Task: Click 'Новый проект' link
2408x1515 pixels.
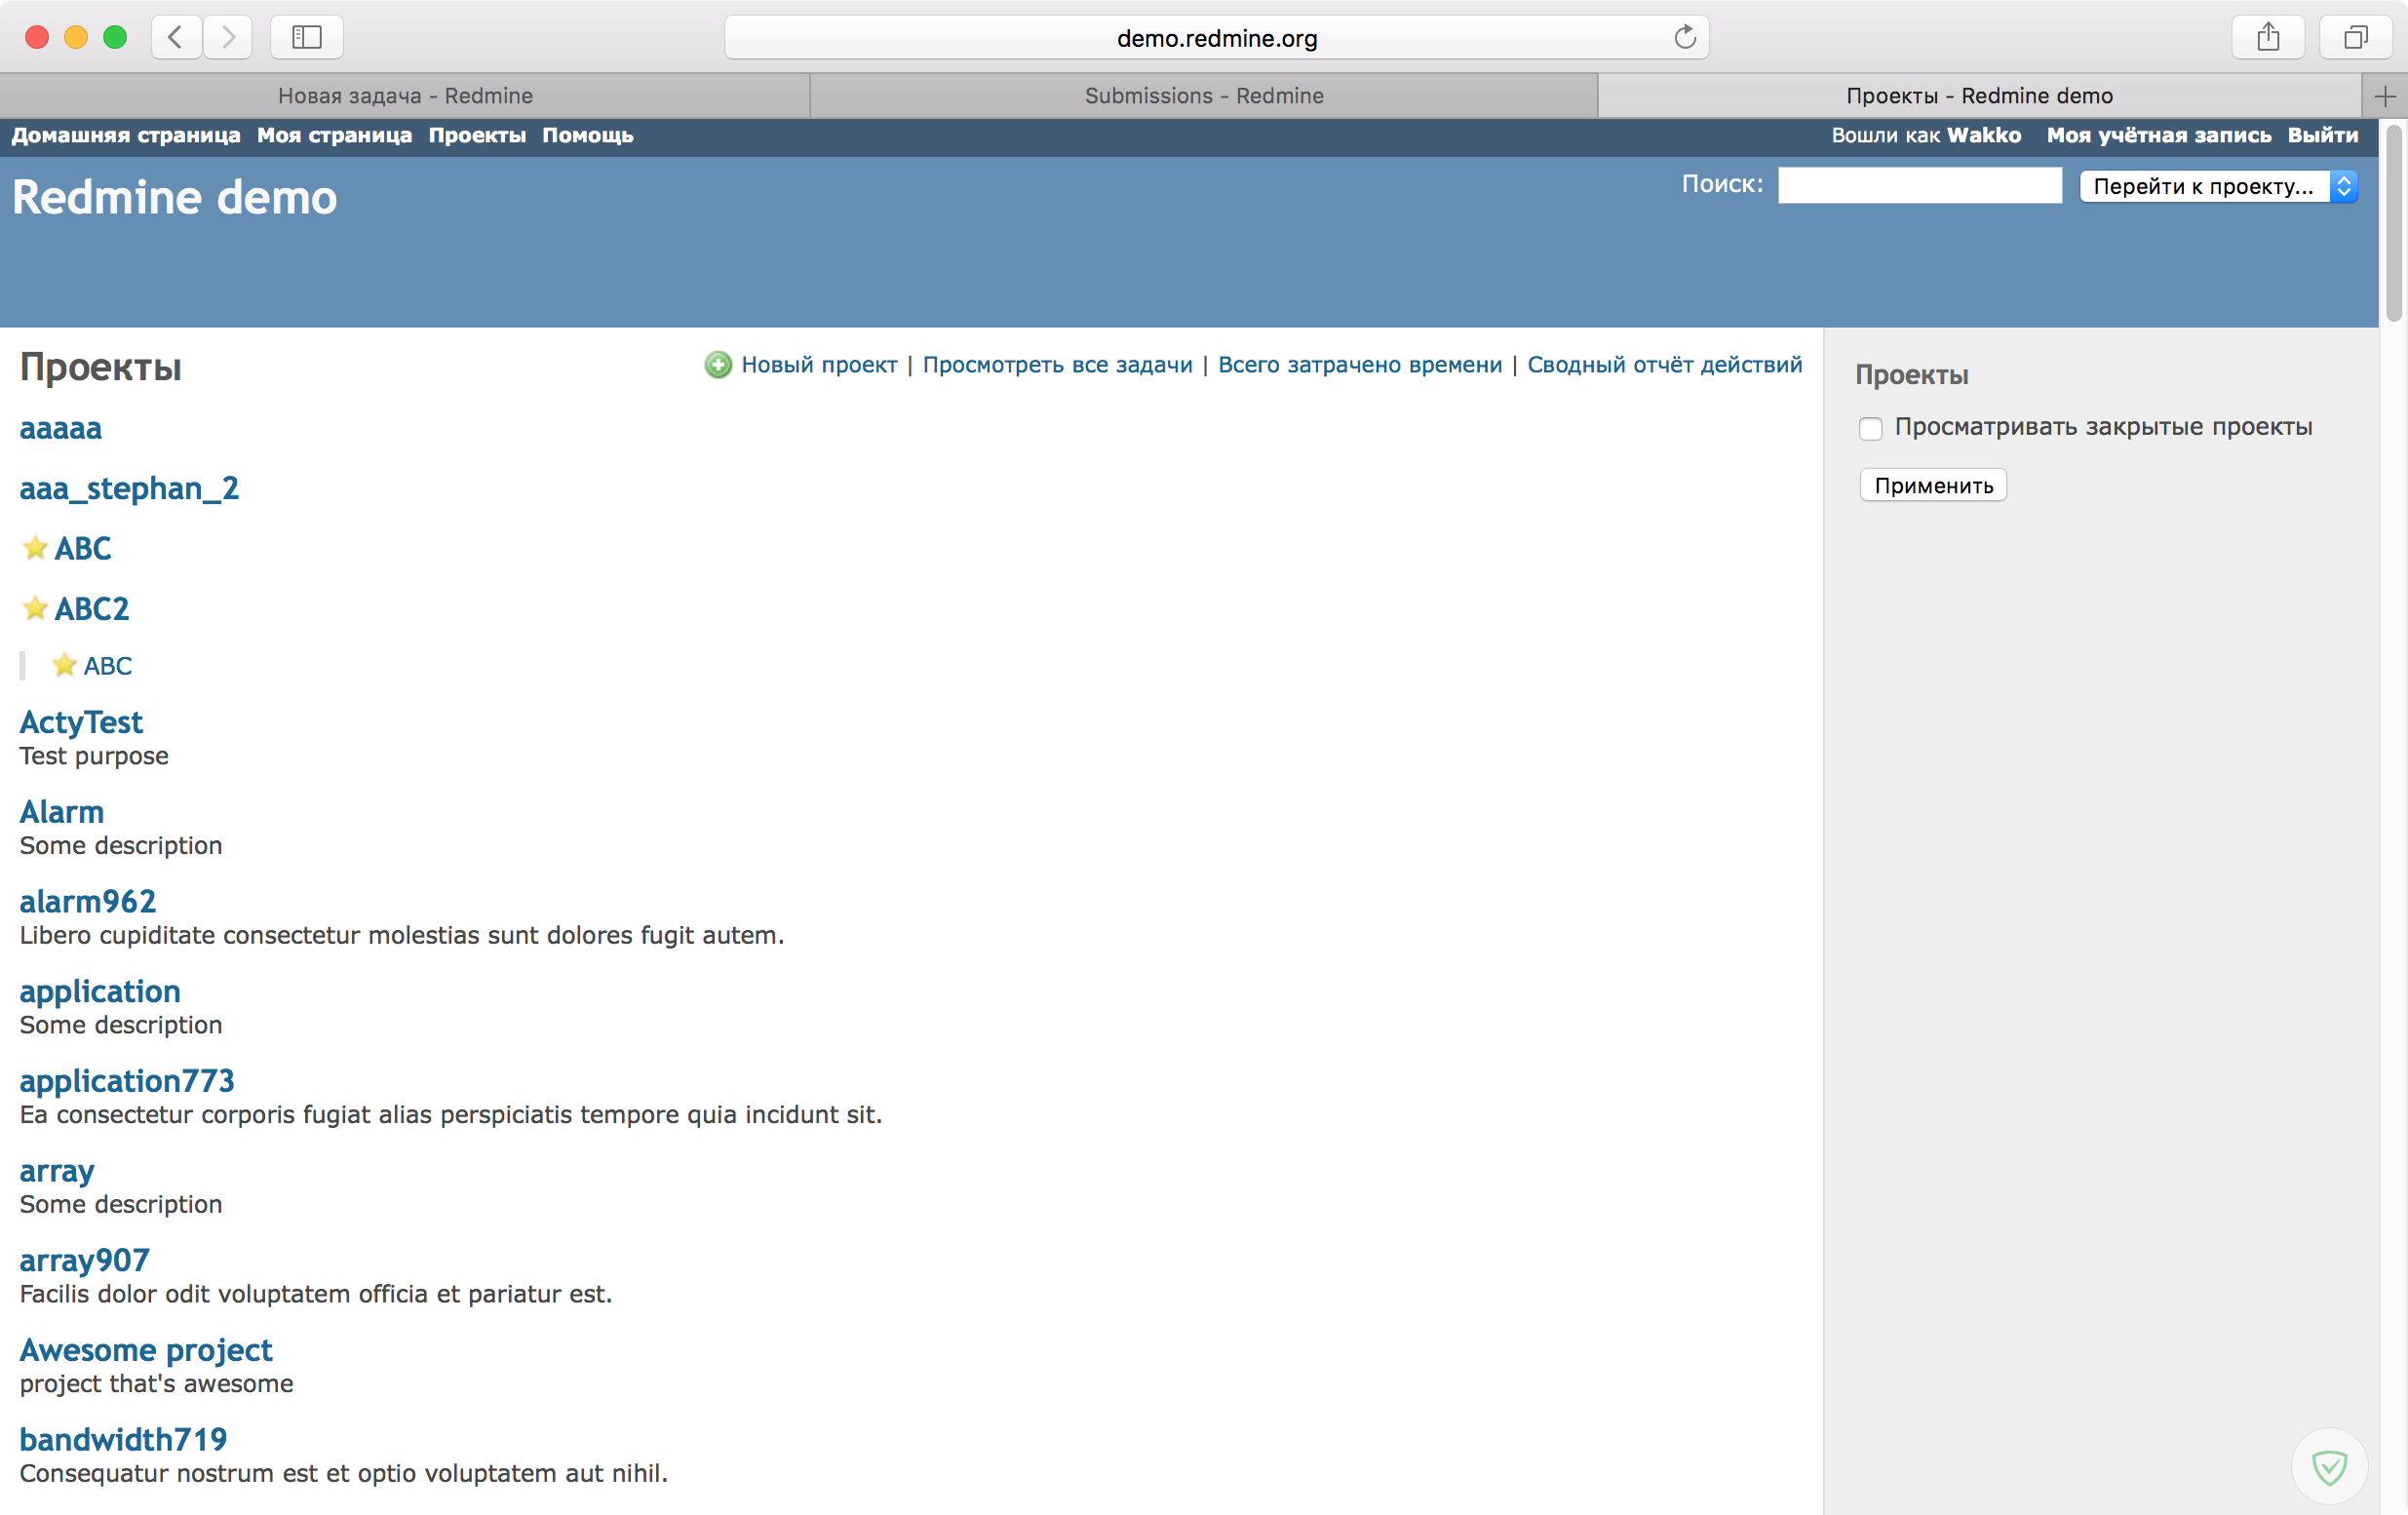Action: click(x=819, y=365)
